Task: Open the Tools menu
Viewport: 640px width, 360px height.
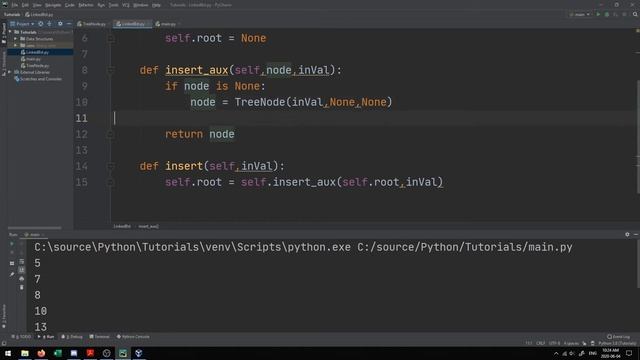Action: (113, 5)
